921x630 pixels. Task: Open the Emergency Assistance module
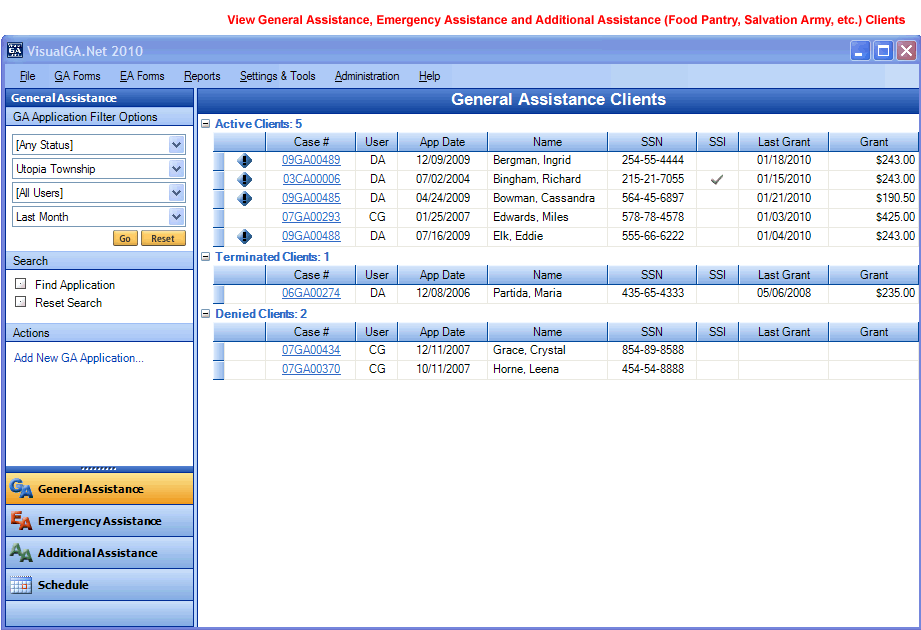coord(97,520)
